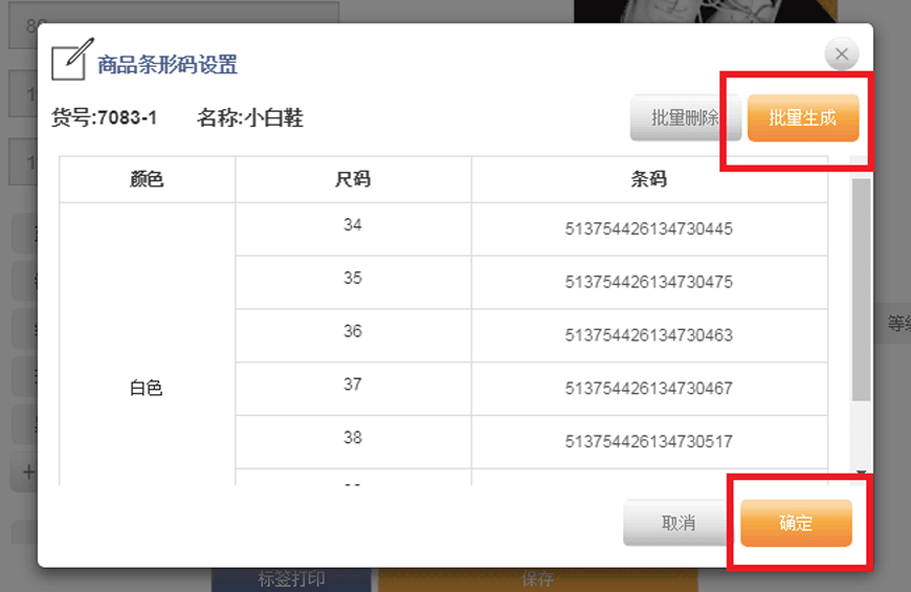This screenshot has width=911, height=592.
Task: Click the scrollbar down arrow
Action: tap(860, 471)
